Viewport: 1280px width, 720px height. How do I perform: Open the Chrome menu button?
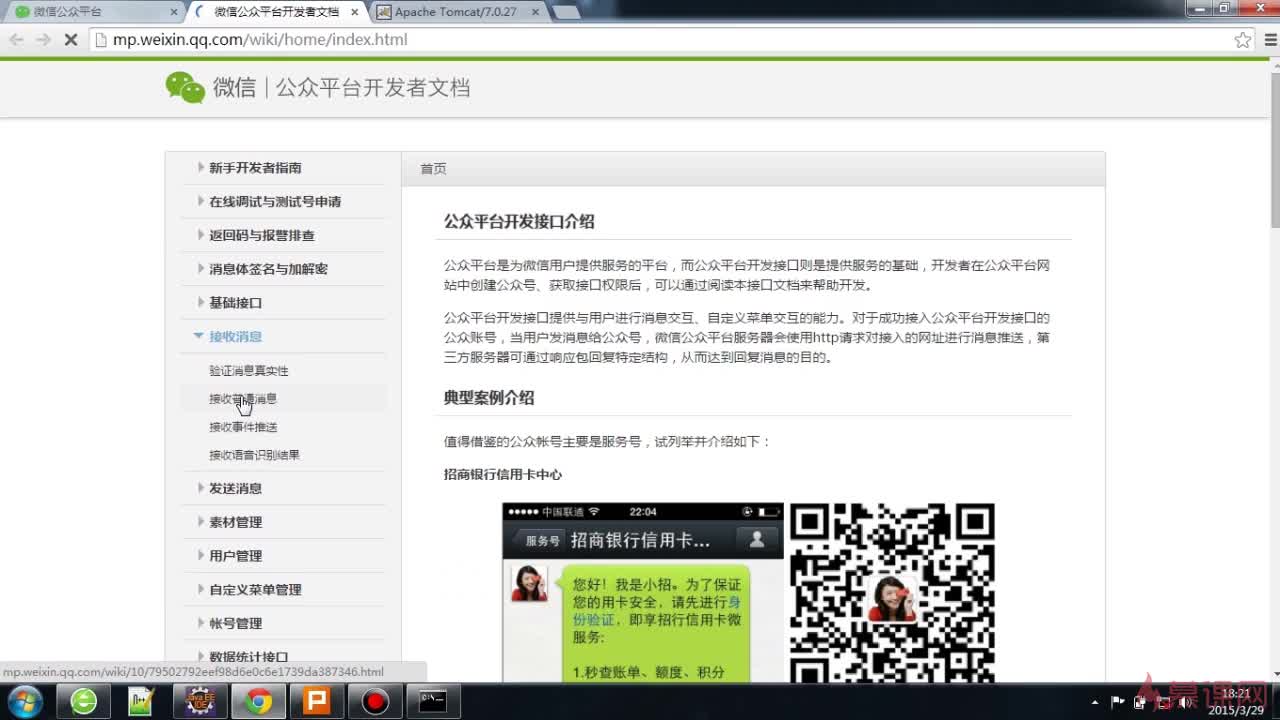tap(1269, 40)
